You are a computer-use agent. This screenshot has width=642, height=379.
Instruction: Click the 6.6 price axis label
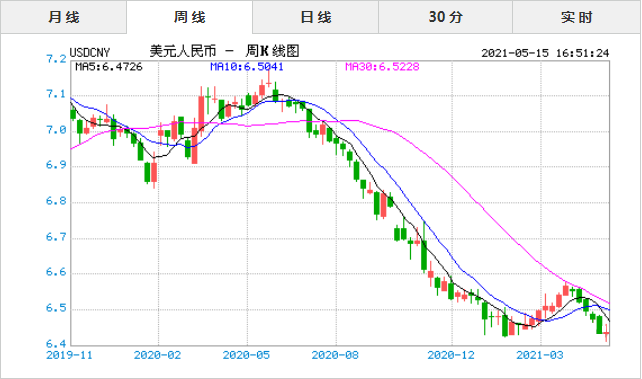point(57,272)
